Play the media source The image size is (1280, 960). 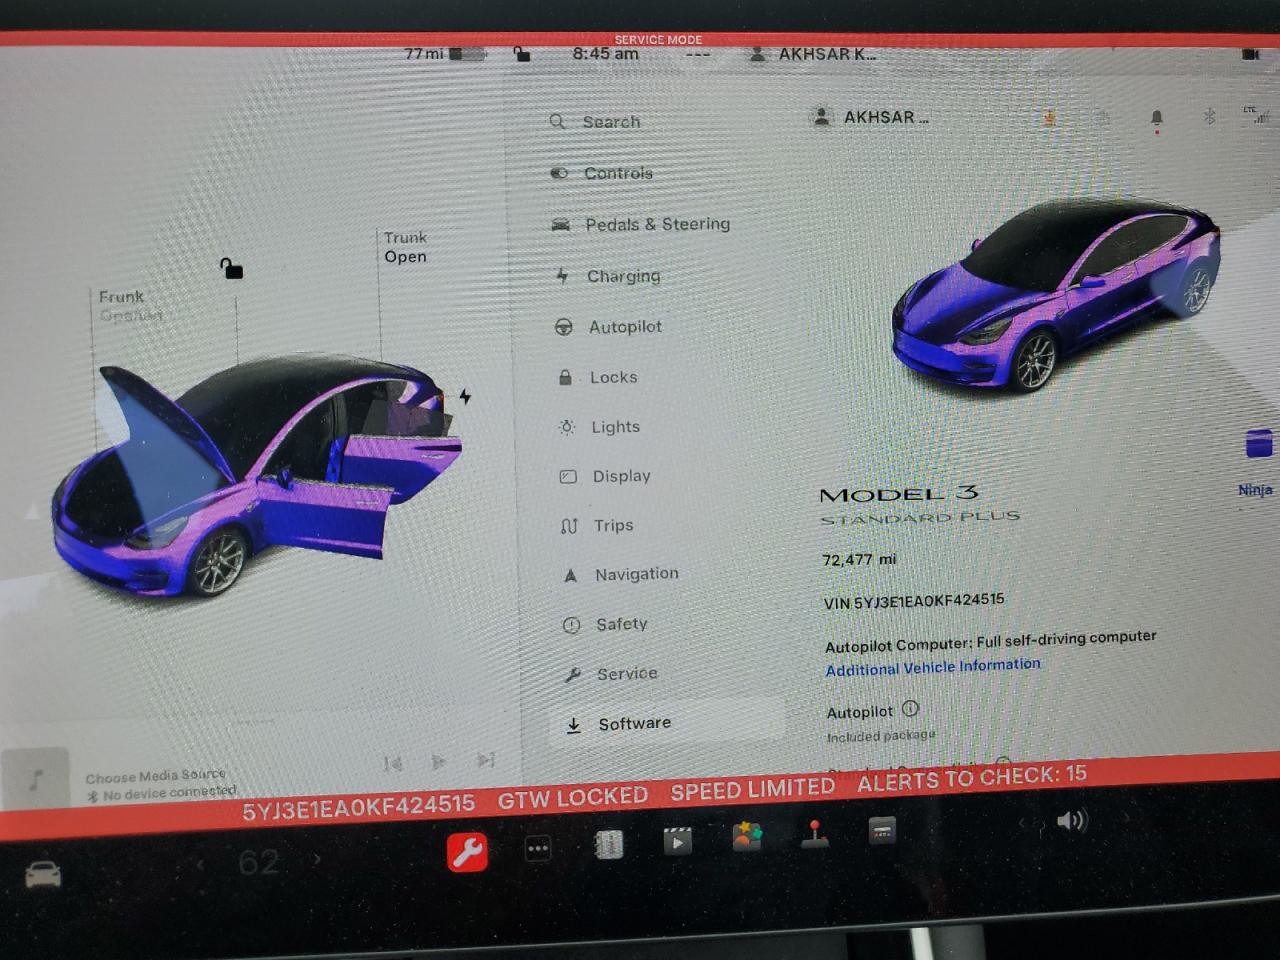click(438, 762)
